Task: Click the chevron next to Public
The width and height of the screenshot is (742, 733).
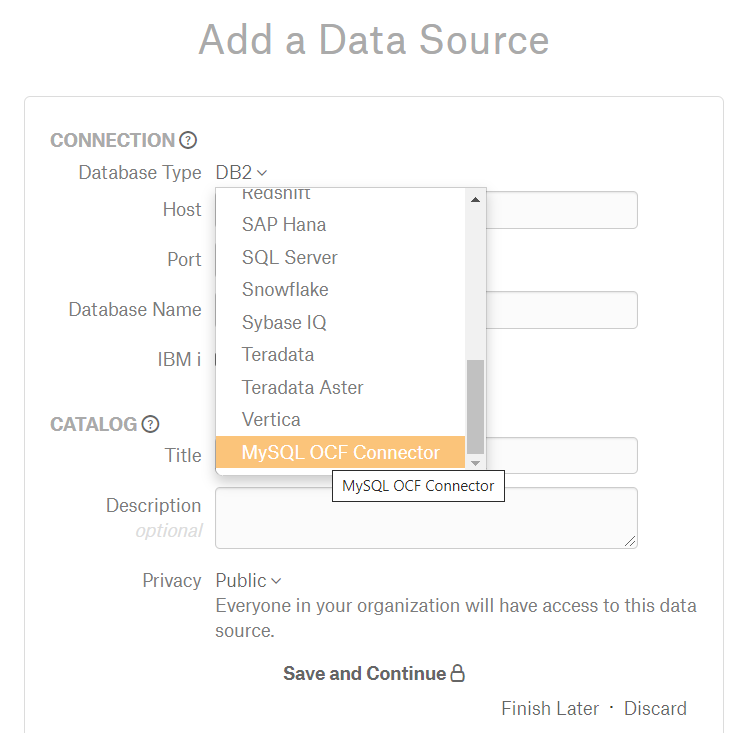Action: (276, 581)
